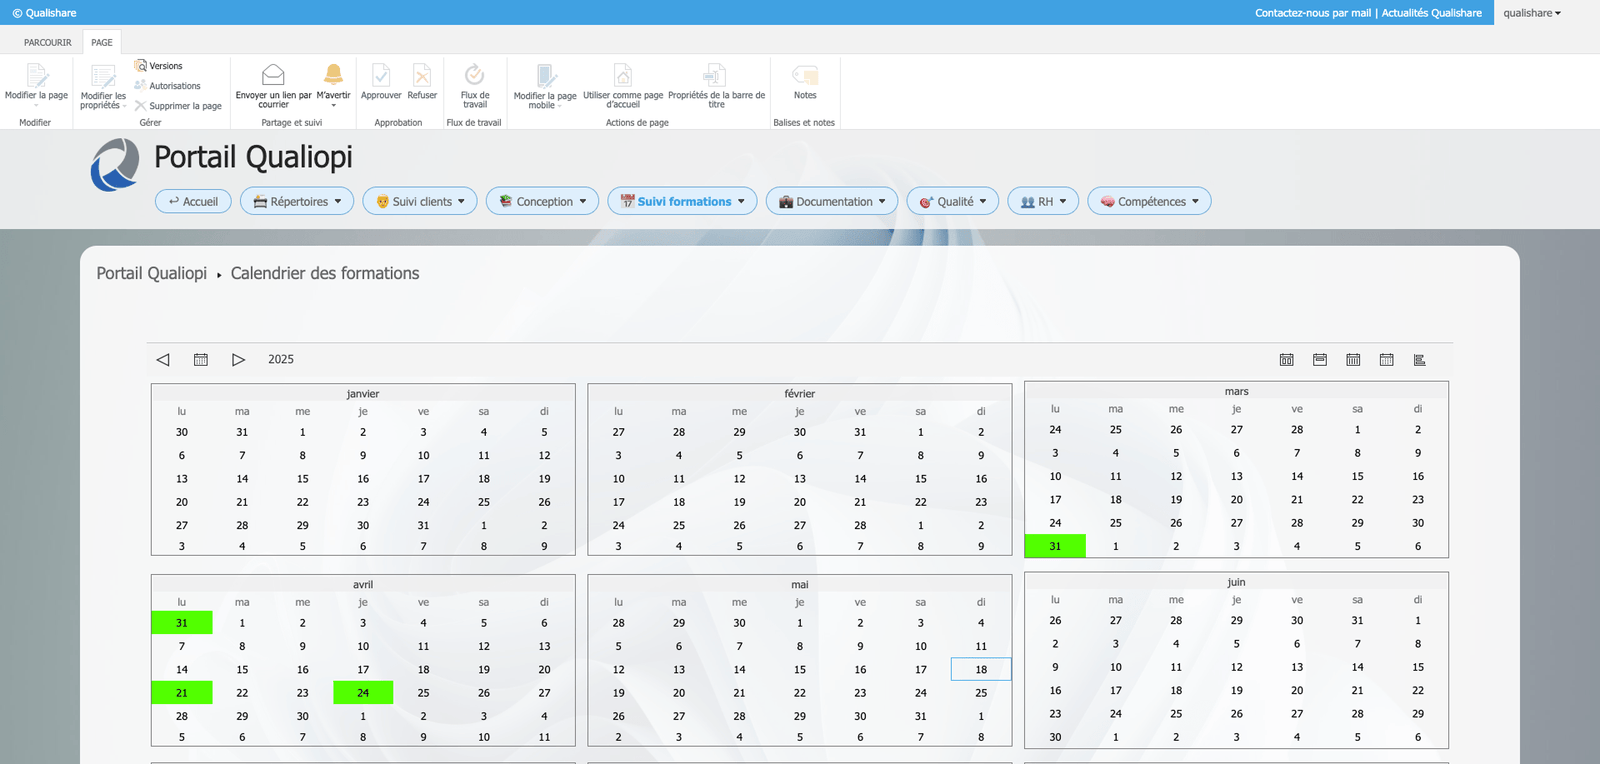Viewport: 1600px width, 764px height.
Task: Advance to next year with right arrow
Action: click(238, 360)
